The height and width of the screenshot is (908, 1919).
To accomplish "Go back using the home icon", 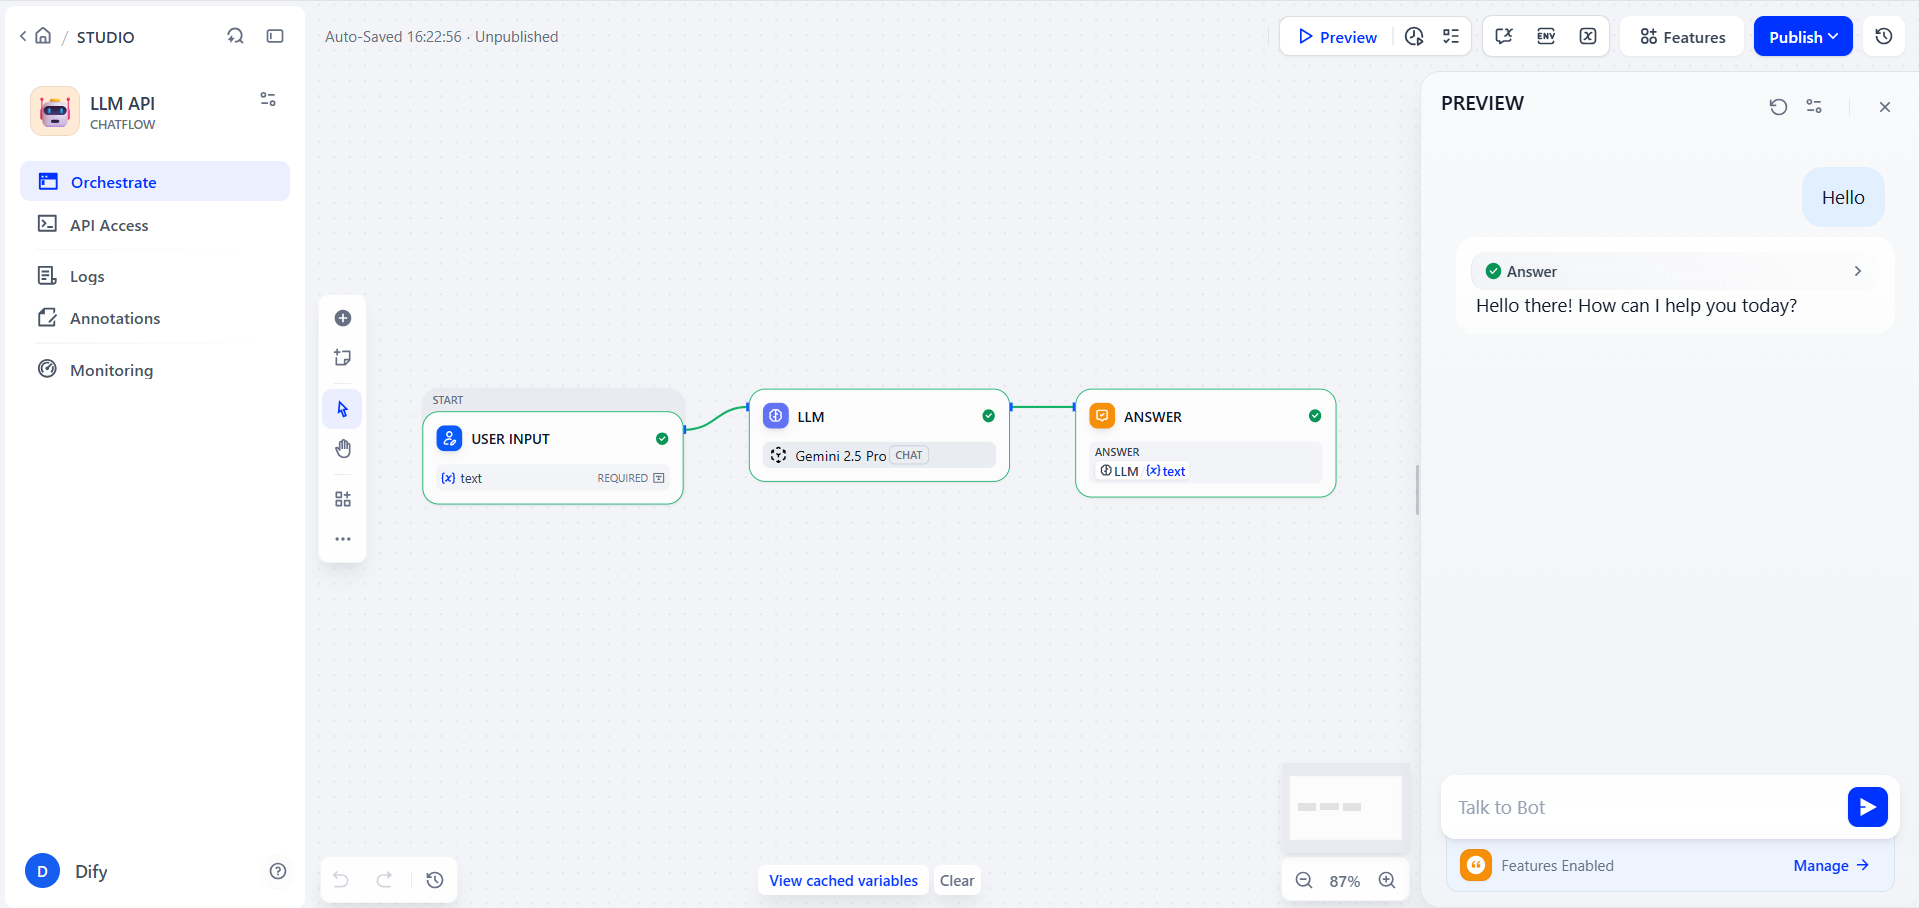I will tap(43, 36).
